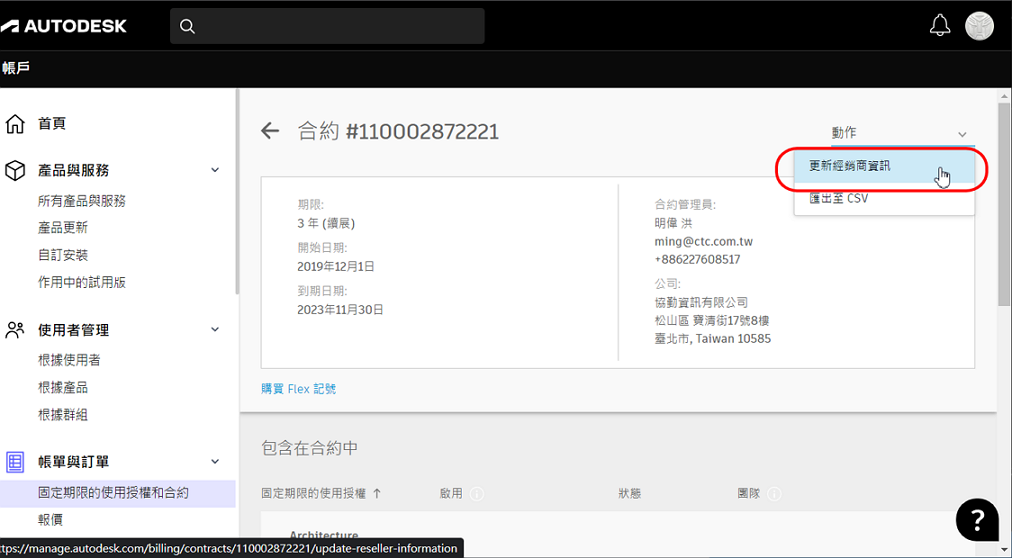1012x558 pixels.
Task: Click the phone number +886227608517
Action: click(697, 260)
